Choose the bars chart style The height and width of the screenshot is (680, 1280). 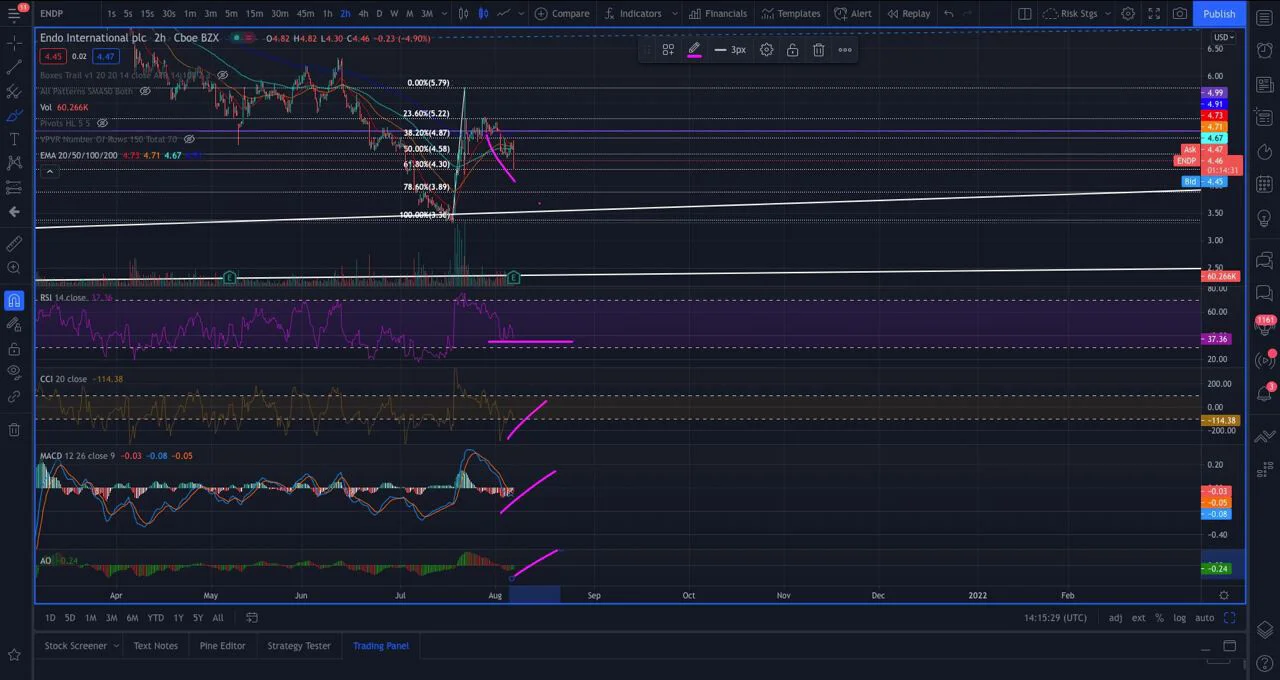click(x=463, y=13)
